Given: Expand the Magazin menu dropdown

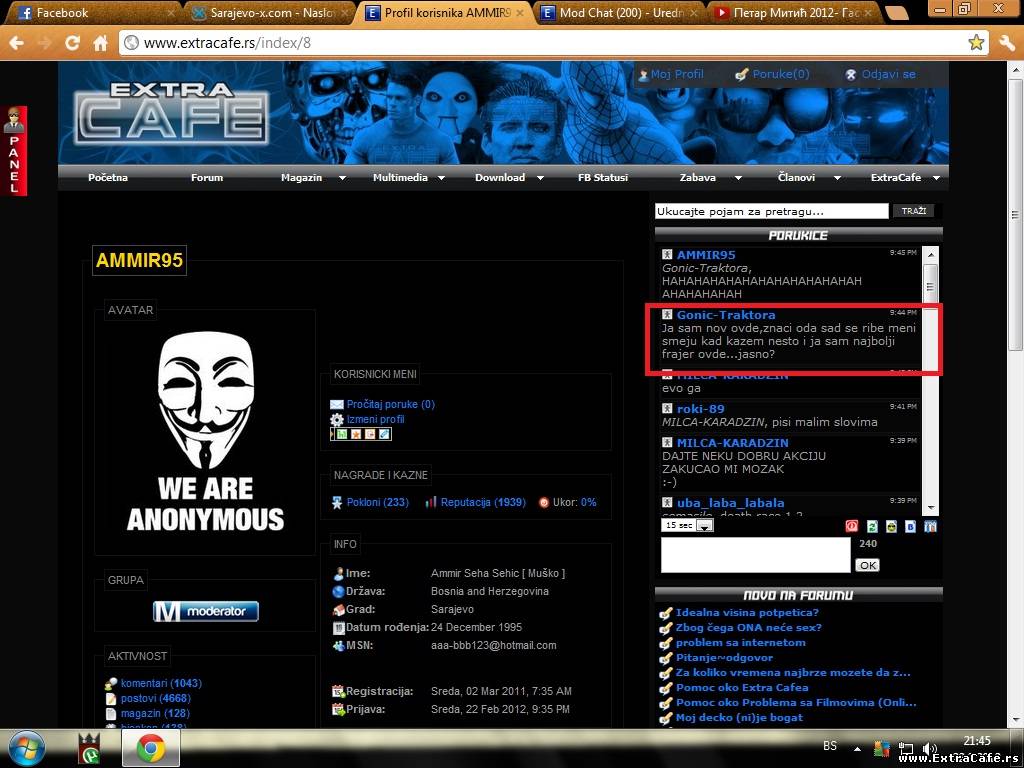Looking at the screenshot, I should pyautogui.click(x=342, y=178).
